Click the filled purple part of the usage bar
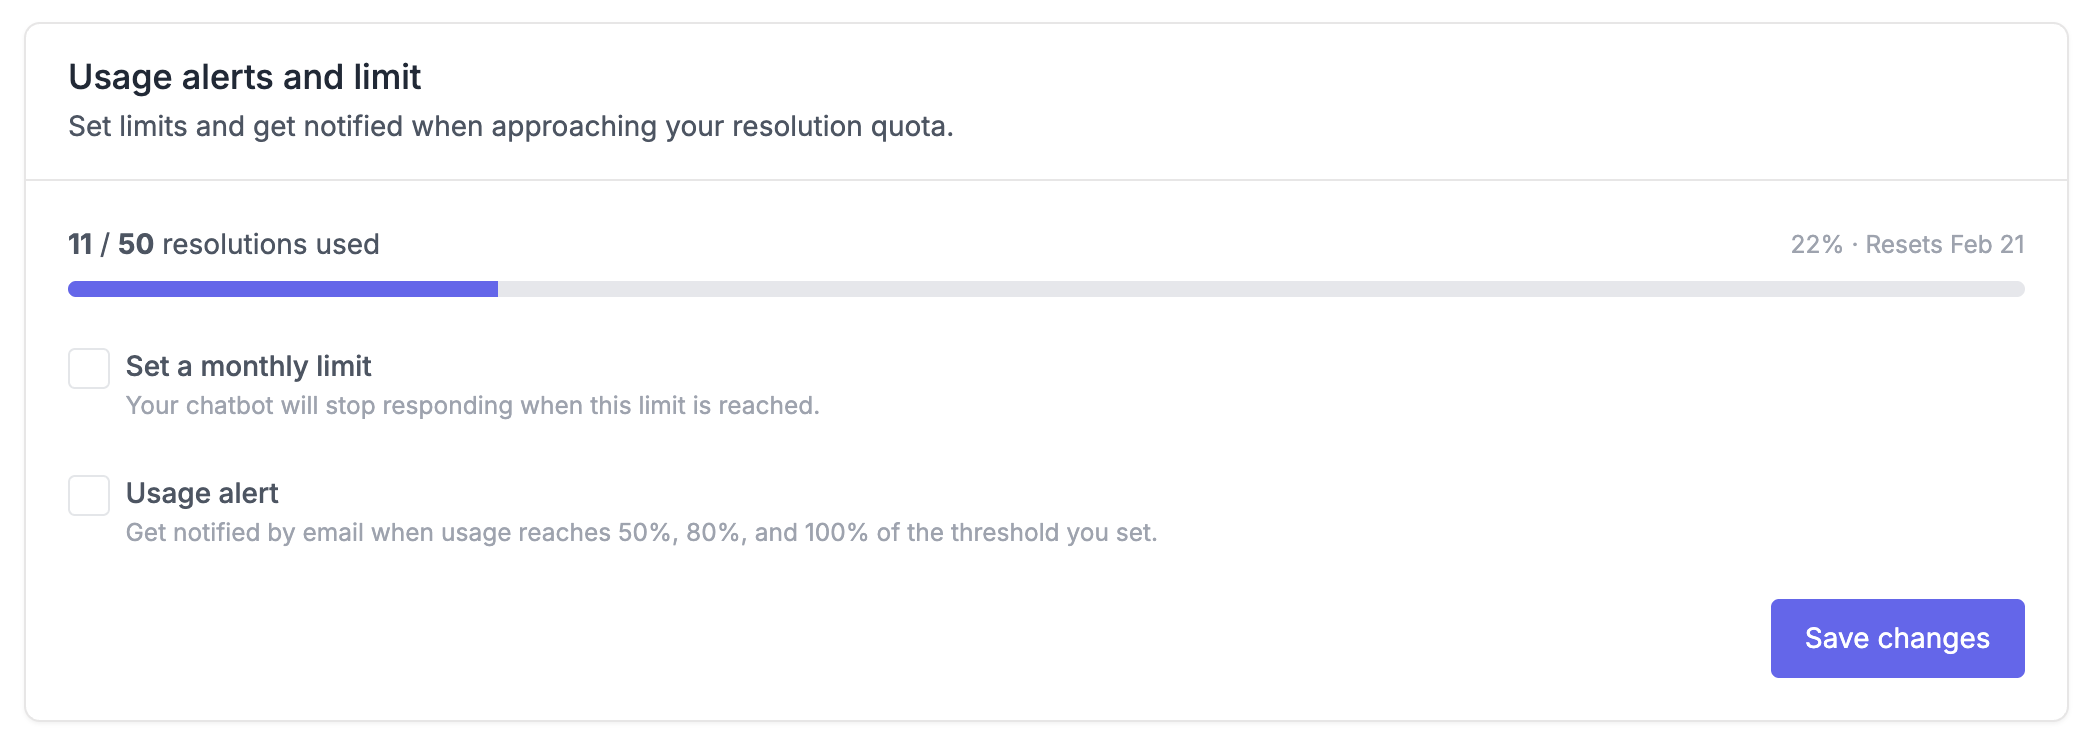 pyautogui.click(x=283, y=289)
